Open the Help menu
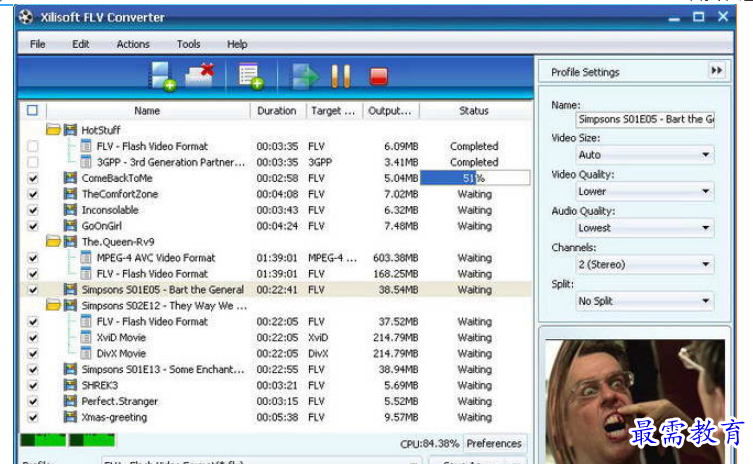753x464 pixels. [x=237, y=44]
